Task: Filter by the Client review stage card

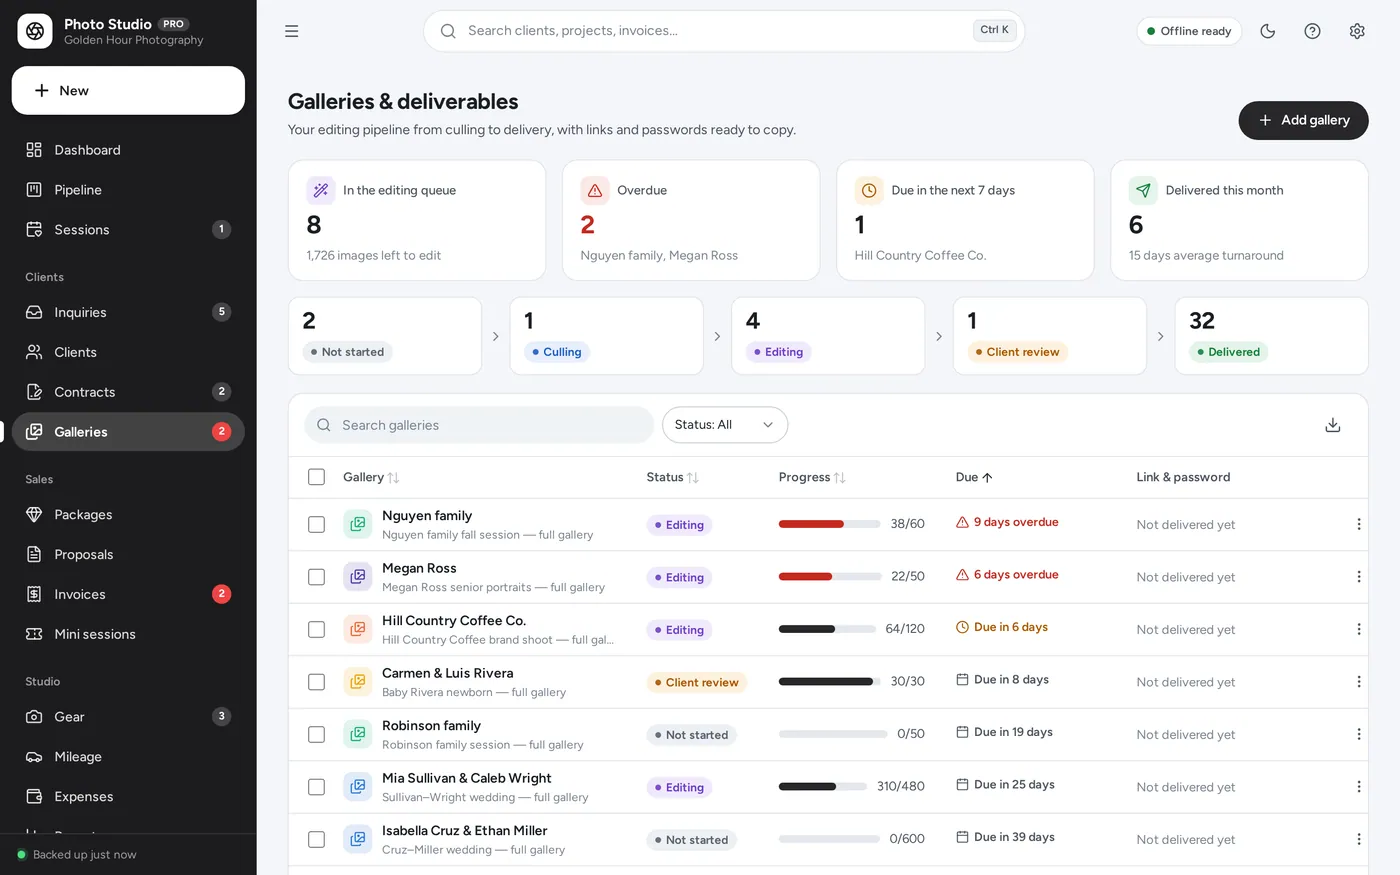Action: (x=1050, y=336)
